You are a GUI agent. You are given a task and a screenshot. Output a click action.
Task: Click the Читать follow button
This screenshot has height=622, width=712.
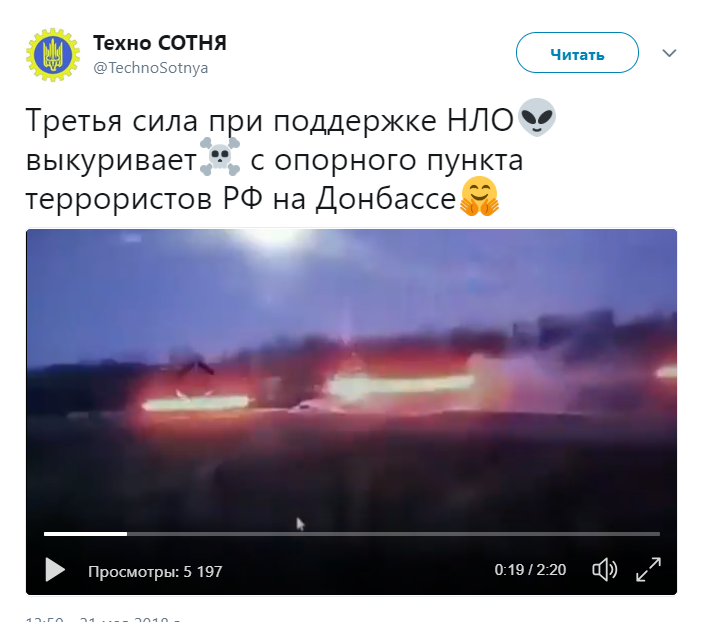577,53
